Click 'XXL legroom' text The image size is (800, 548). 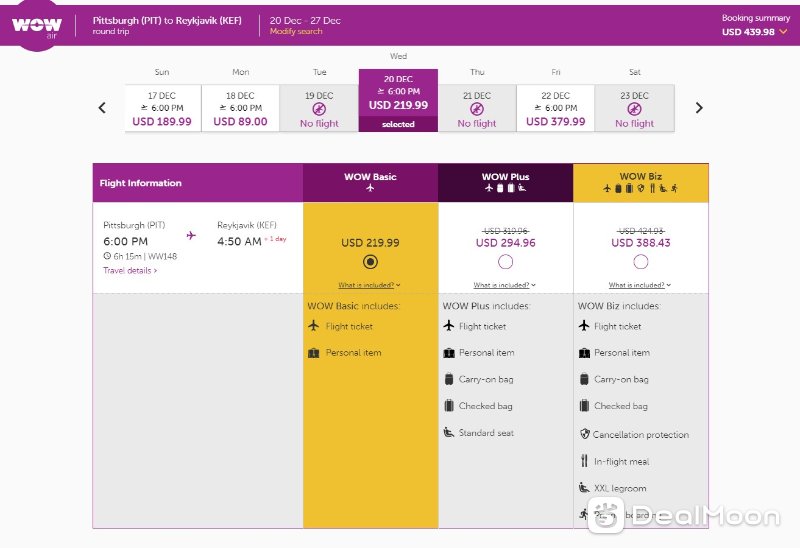pyautogui.click(x=620, y=488)
